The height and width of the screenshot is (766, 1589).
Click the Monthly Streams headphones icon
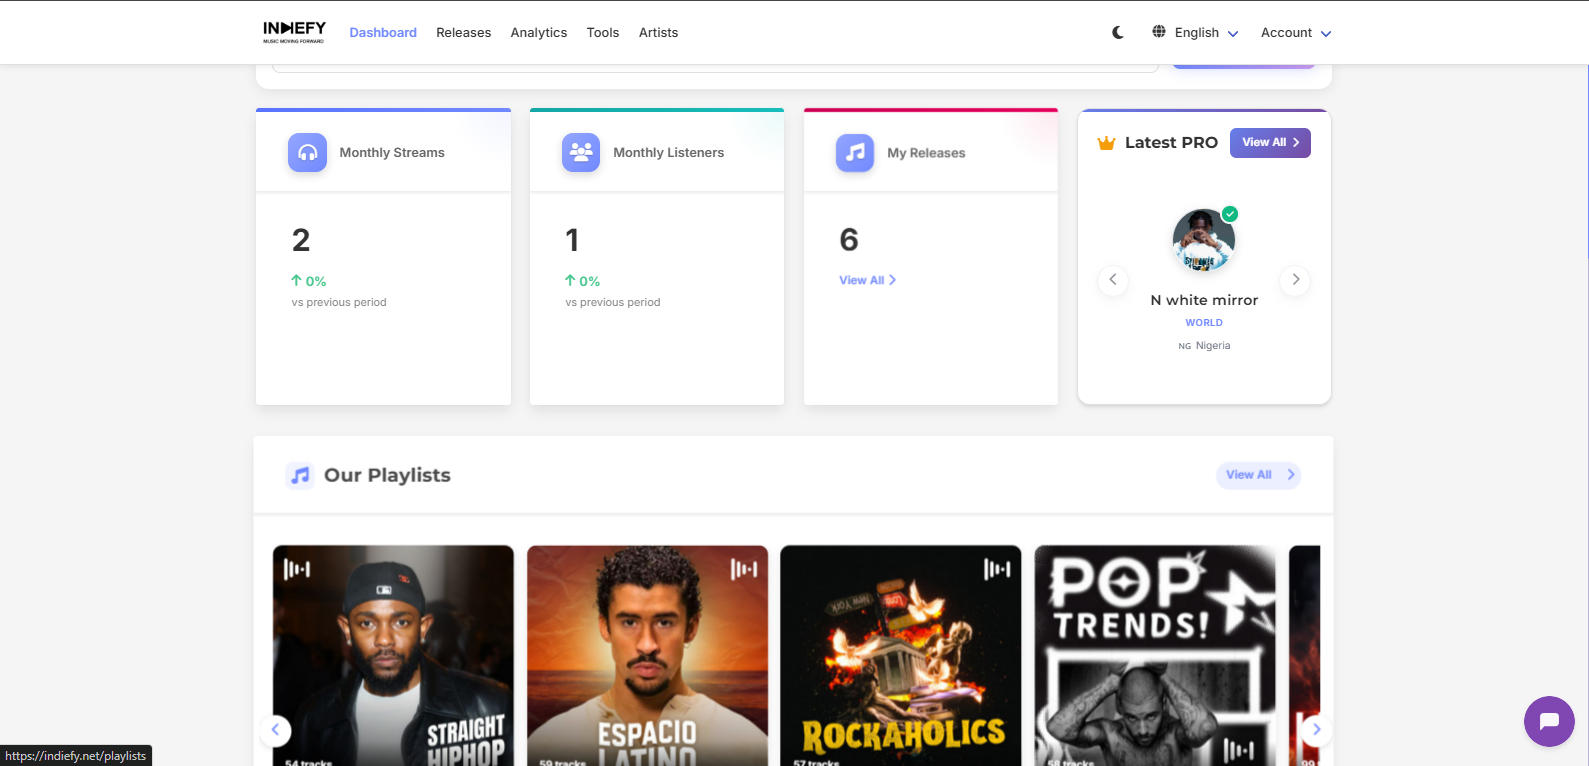[x=308, y=153]
